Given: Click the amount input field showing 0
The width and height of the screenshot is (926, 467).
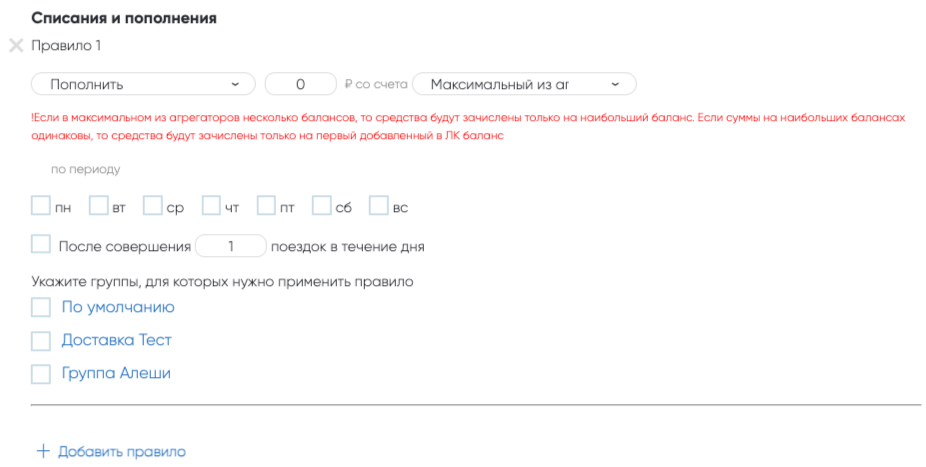Looking at the screenshot, I should point(300,84).
